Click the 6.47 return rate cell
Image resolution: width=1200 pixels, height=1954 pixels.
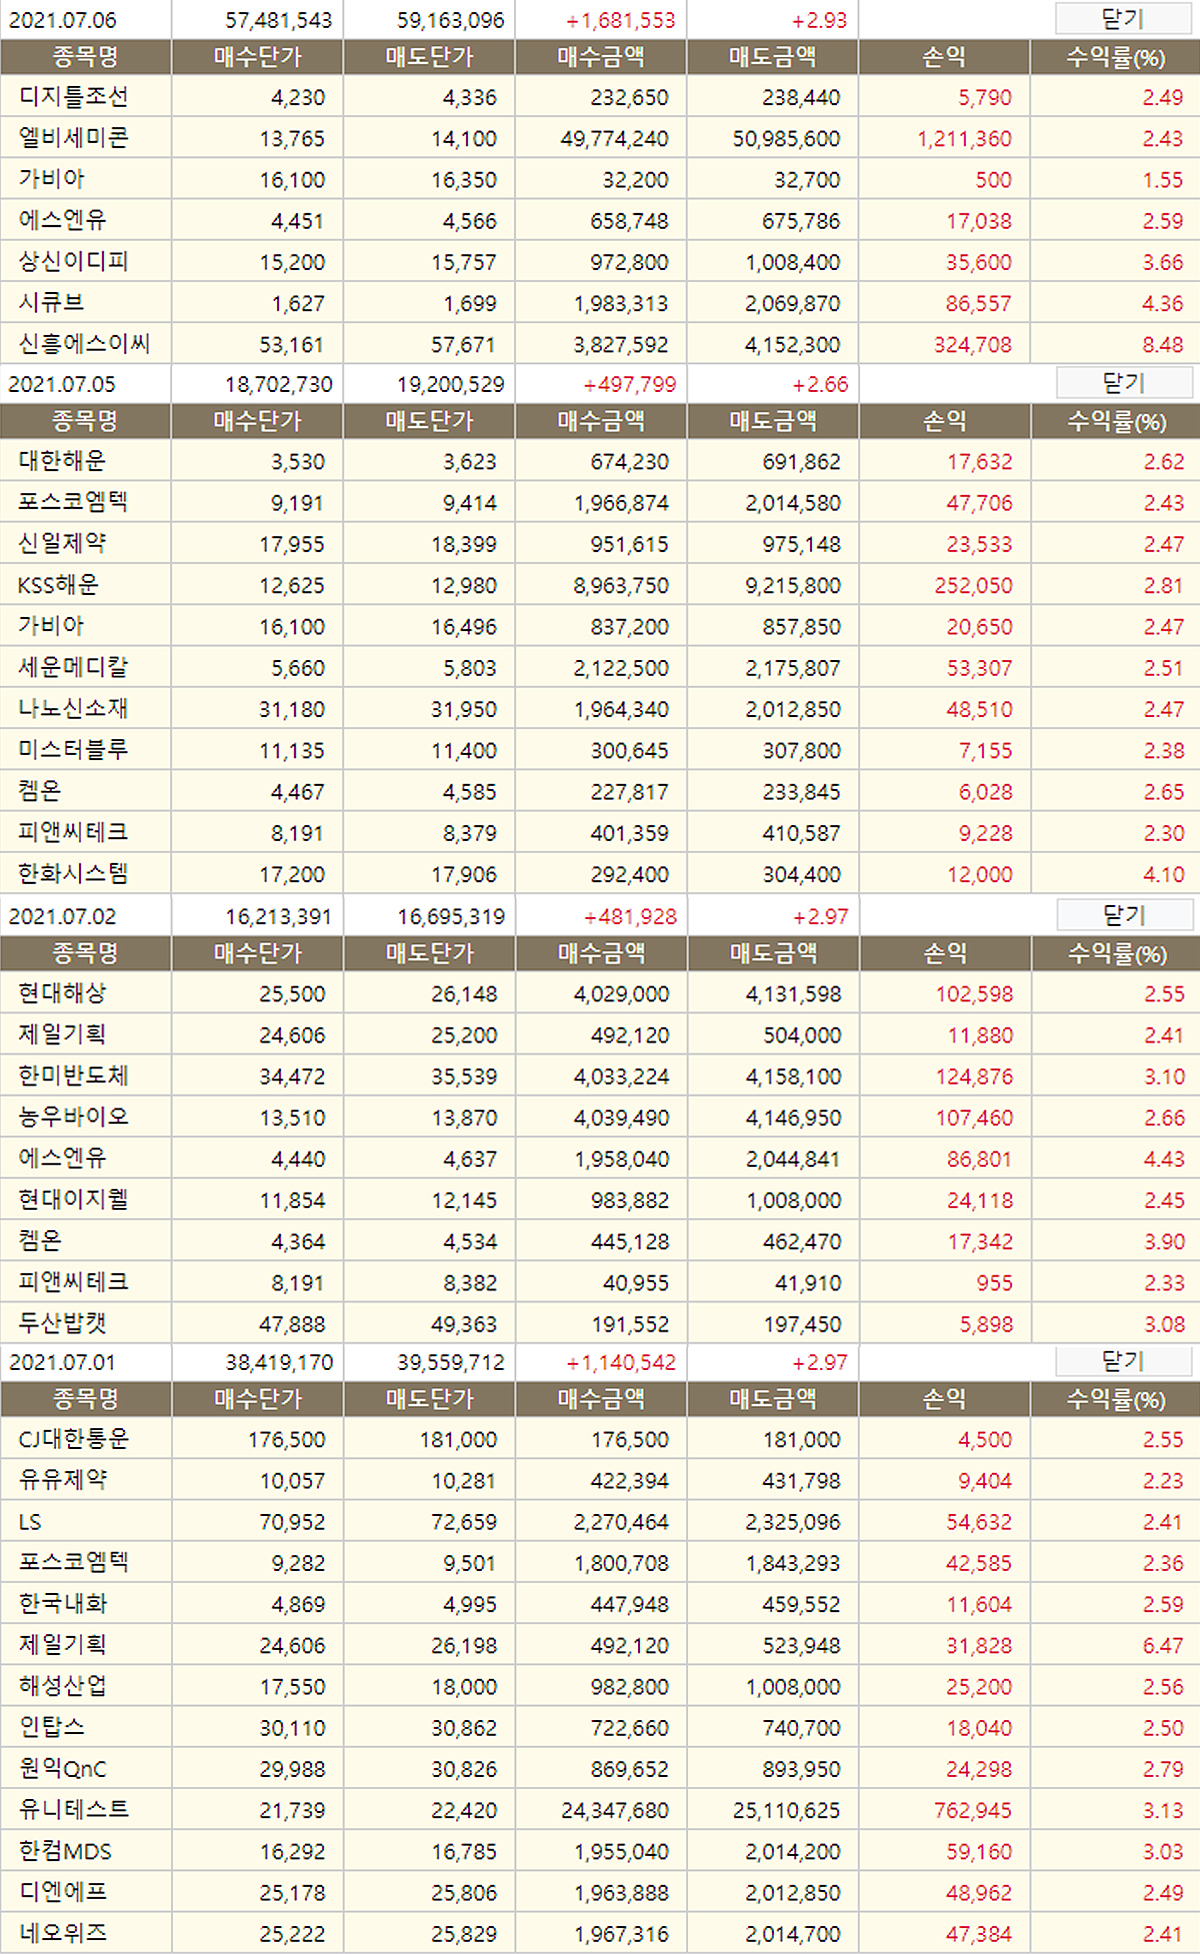[1162, 1646]
